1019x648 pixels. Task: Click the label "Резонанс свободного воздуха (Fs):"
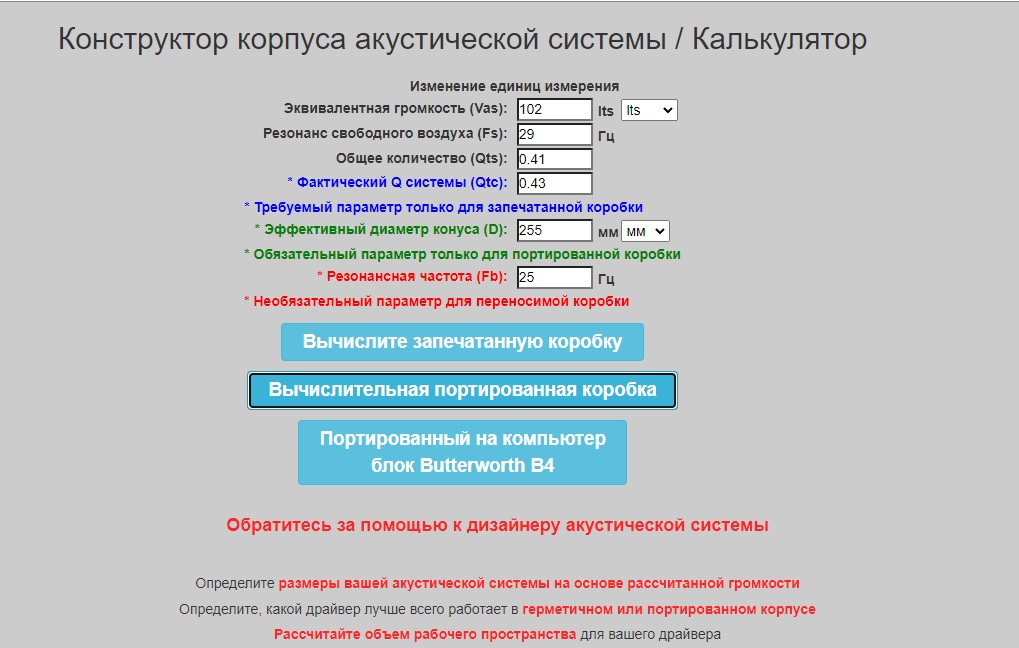(x=385, y=133)
